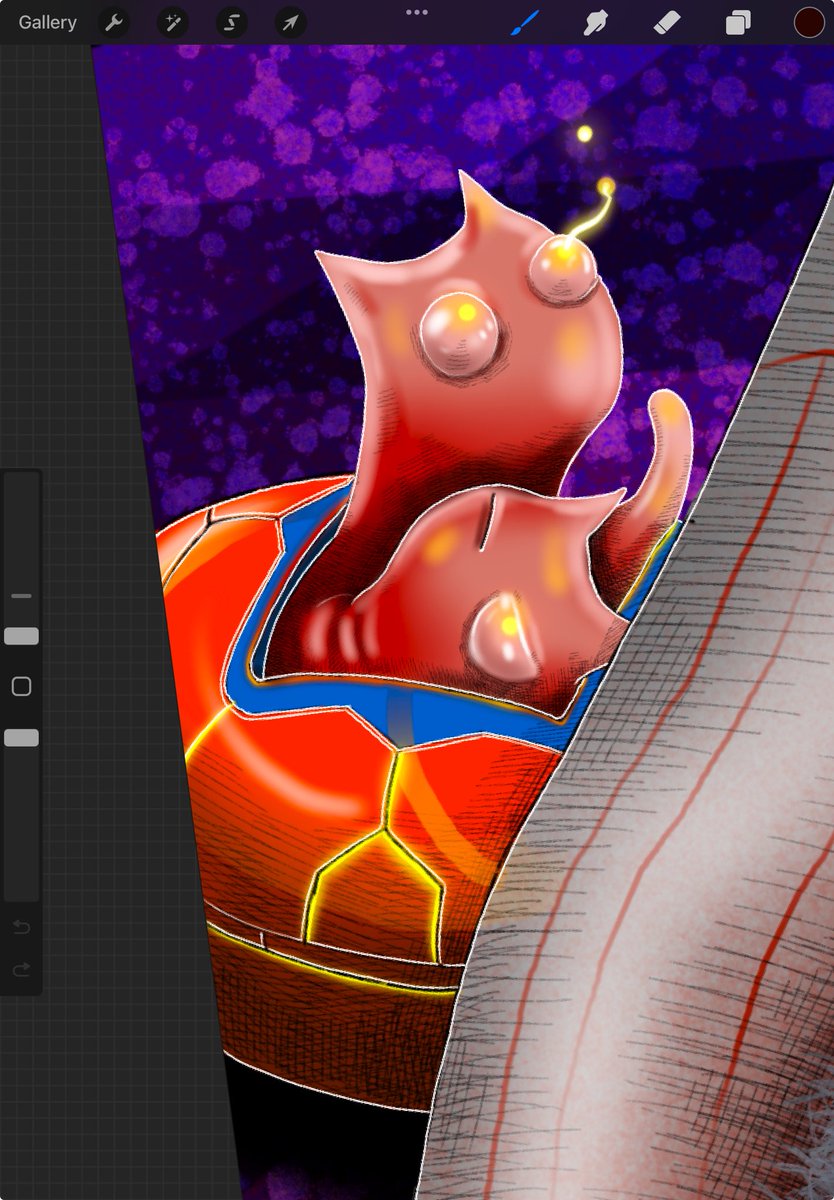The width and height of the screenshot is (834, 1200).
Task: Click the brush size slider handle
Action: pos(21,636)
